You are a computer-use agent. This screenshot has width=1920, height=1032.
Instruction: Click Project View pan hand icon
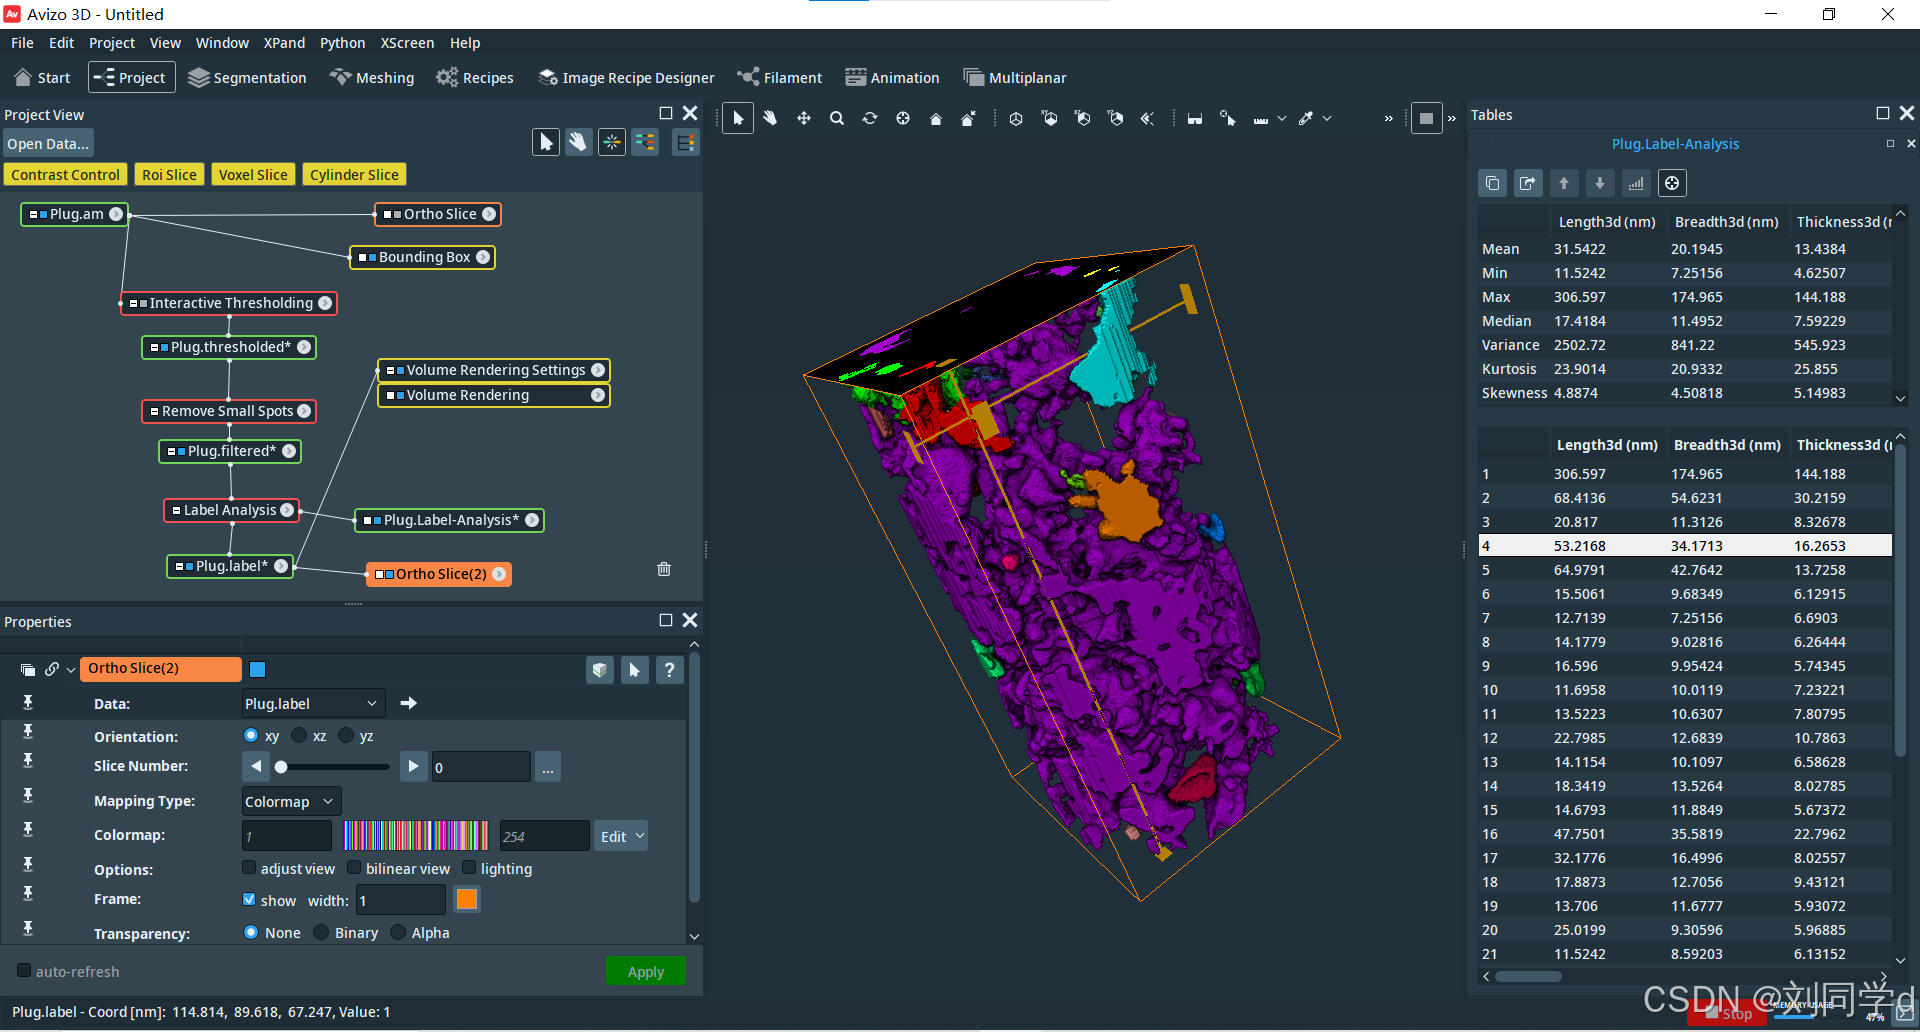[x=578, y=142]
